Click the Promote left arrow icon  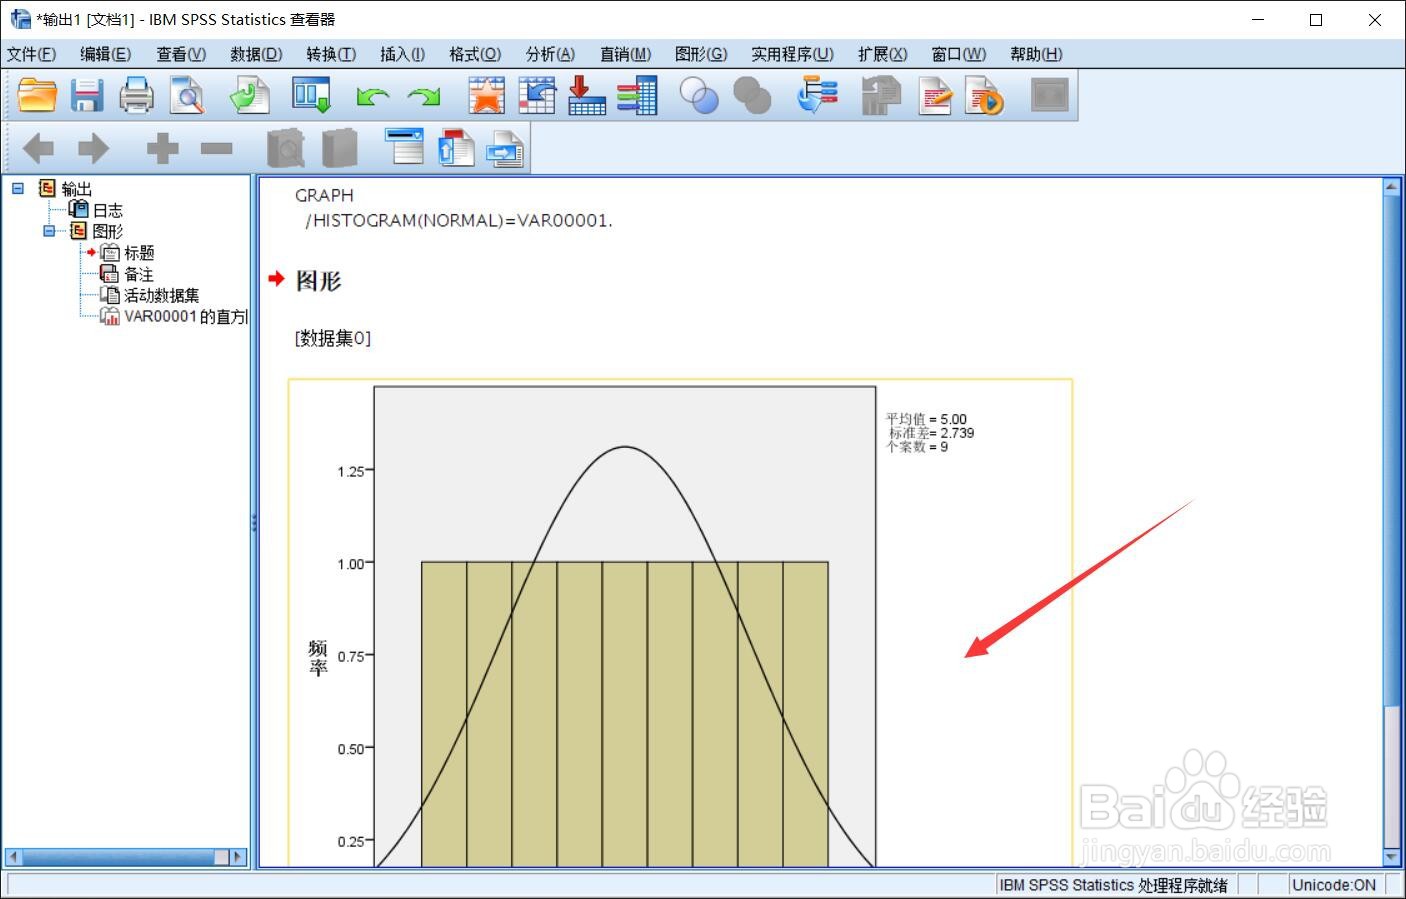coord(38,149)
